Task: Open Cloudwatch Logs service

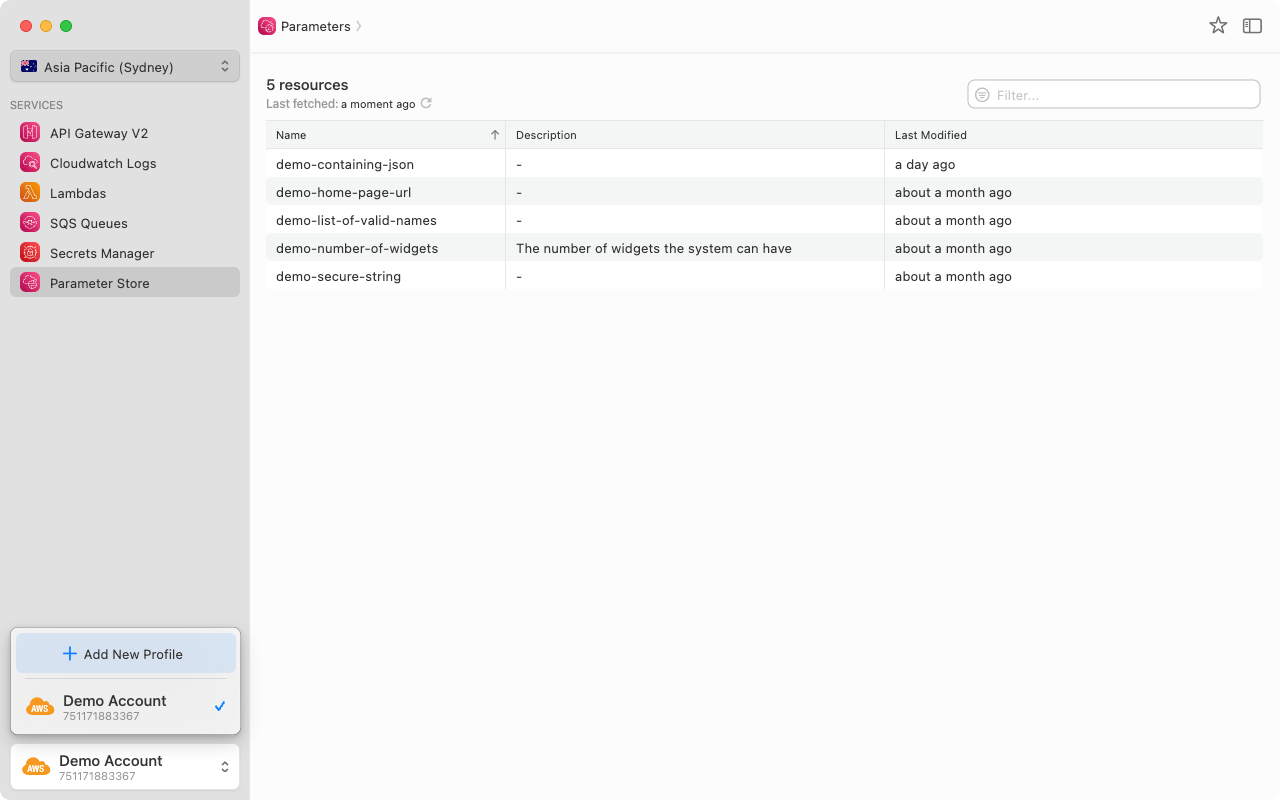Action: (125, 163)
